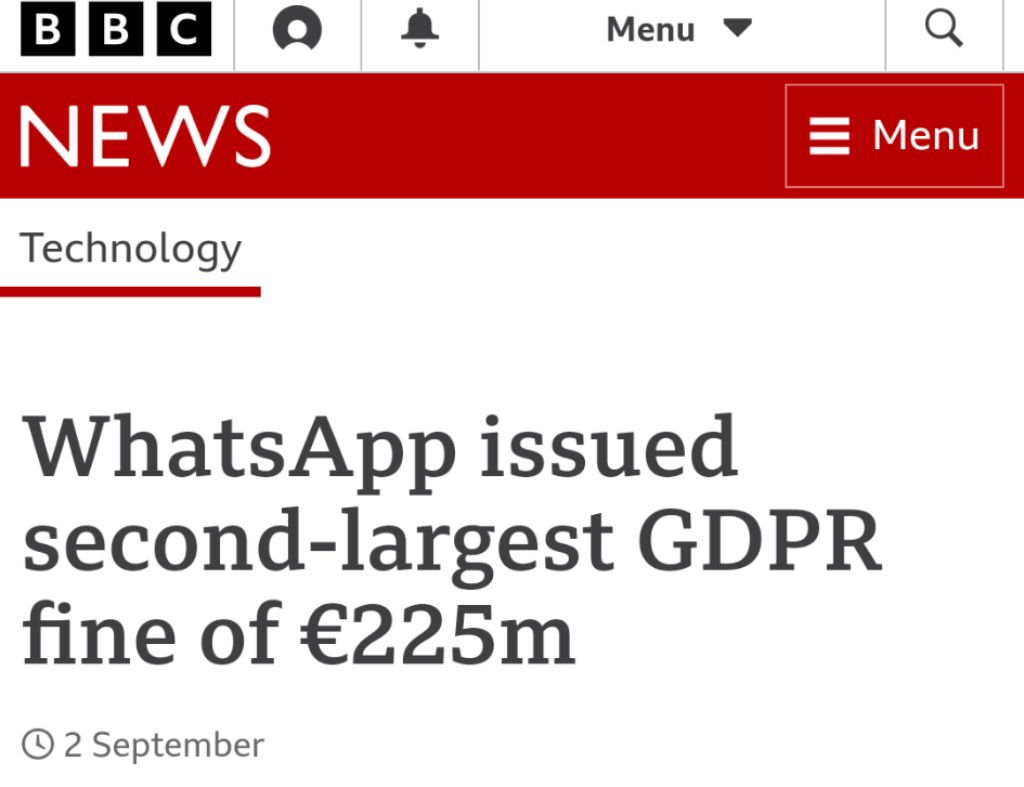Viewport: 1024px width, 787px height.
Task: Click the 2 September date text
Action: click(x=164, y=745)
